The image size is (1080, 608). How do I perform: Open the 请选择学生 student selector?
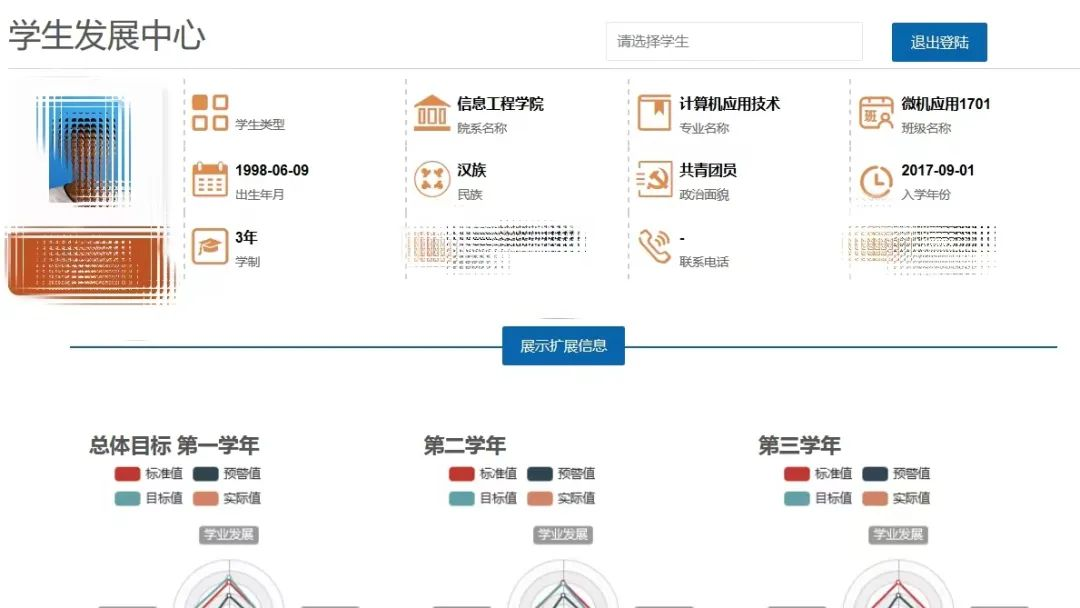pos(733,42)
